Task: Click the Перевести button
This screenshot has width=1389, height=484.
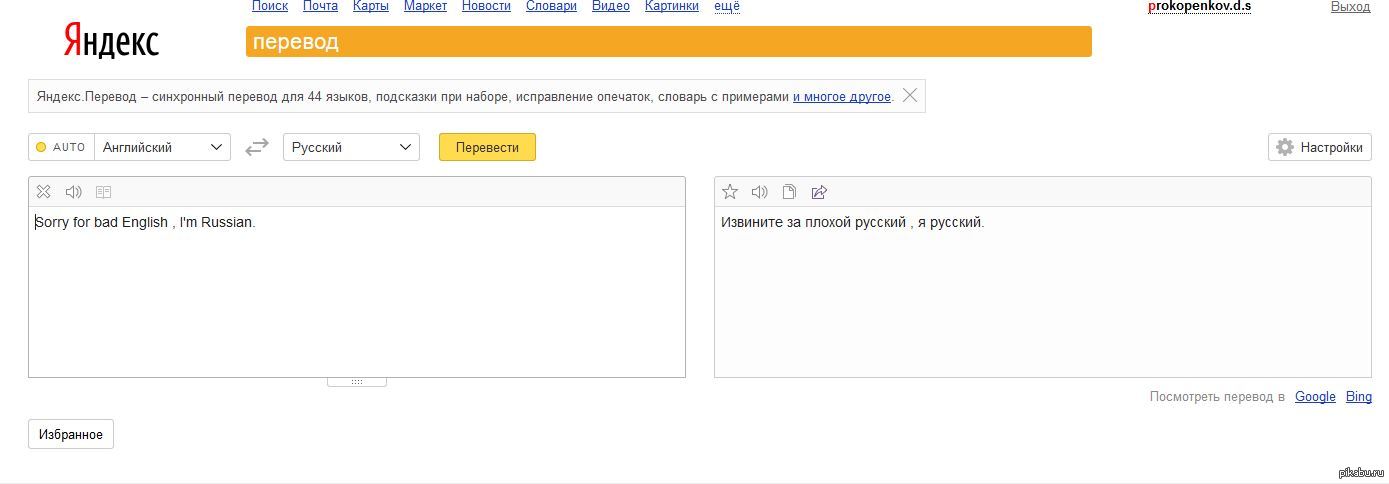Action: (x=487, y=147)
